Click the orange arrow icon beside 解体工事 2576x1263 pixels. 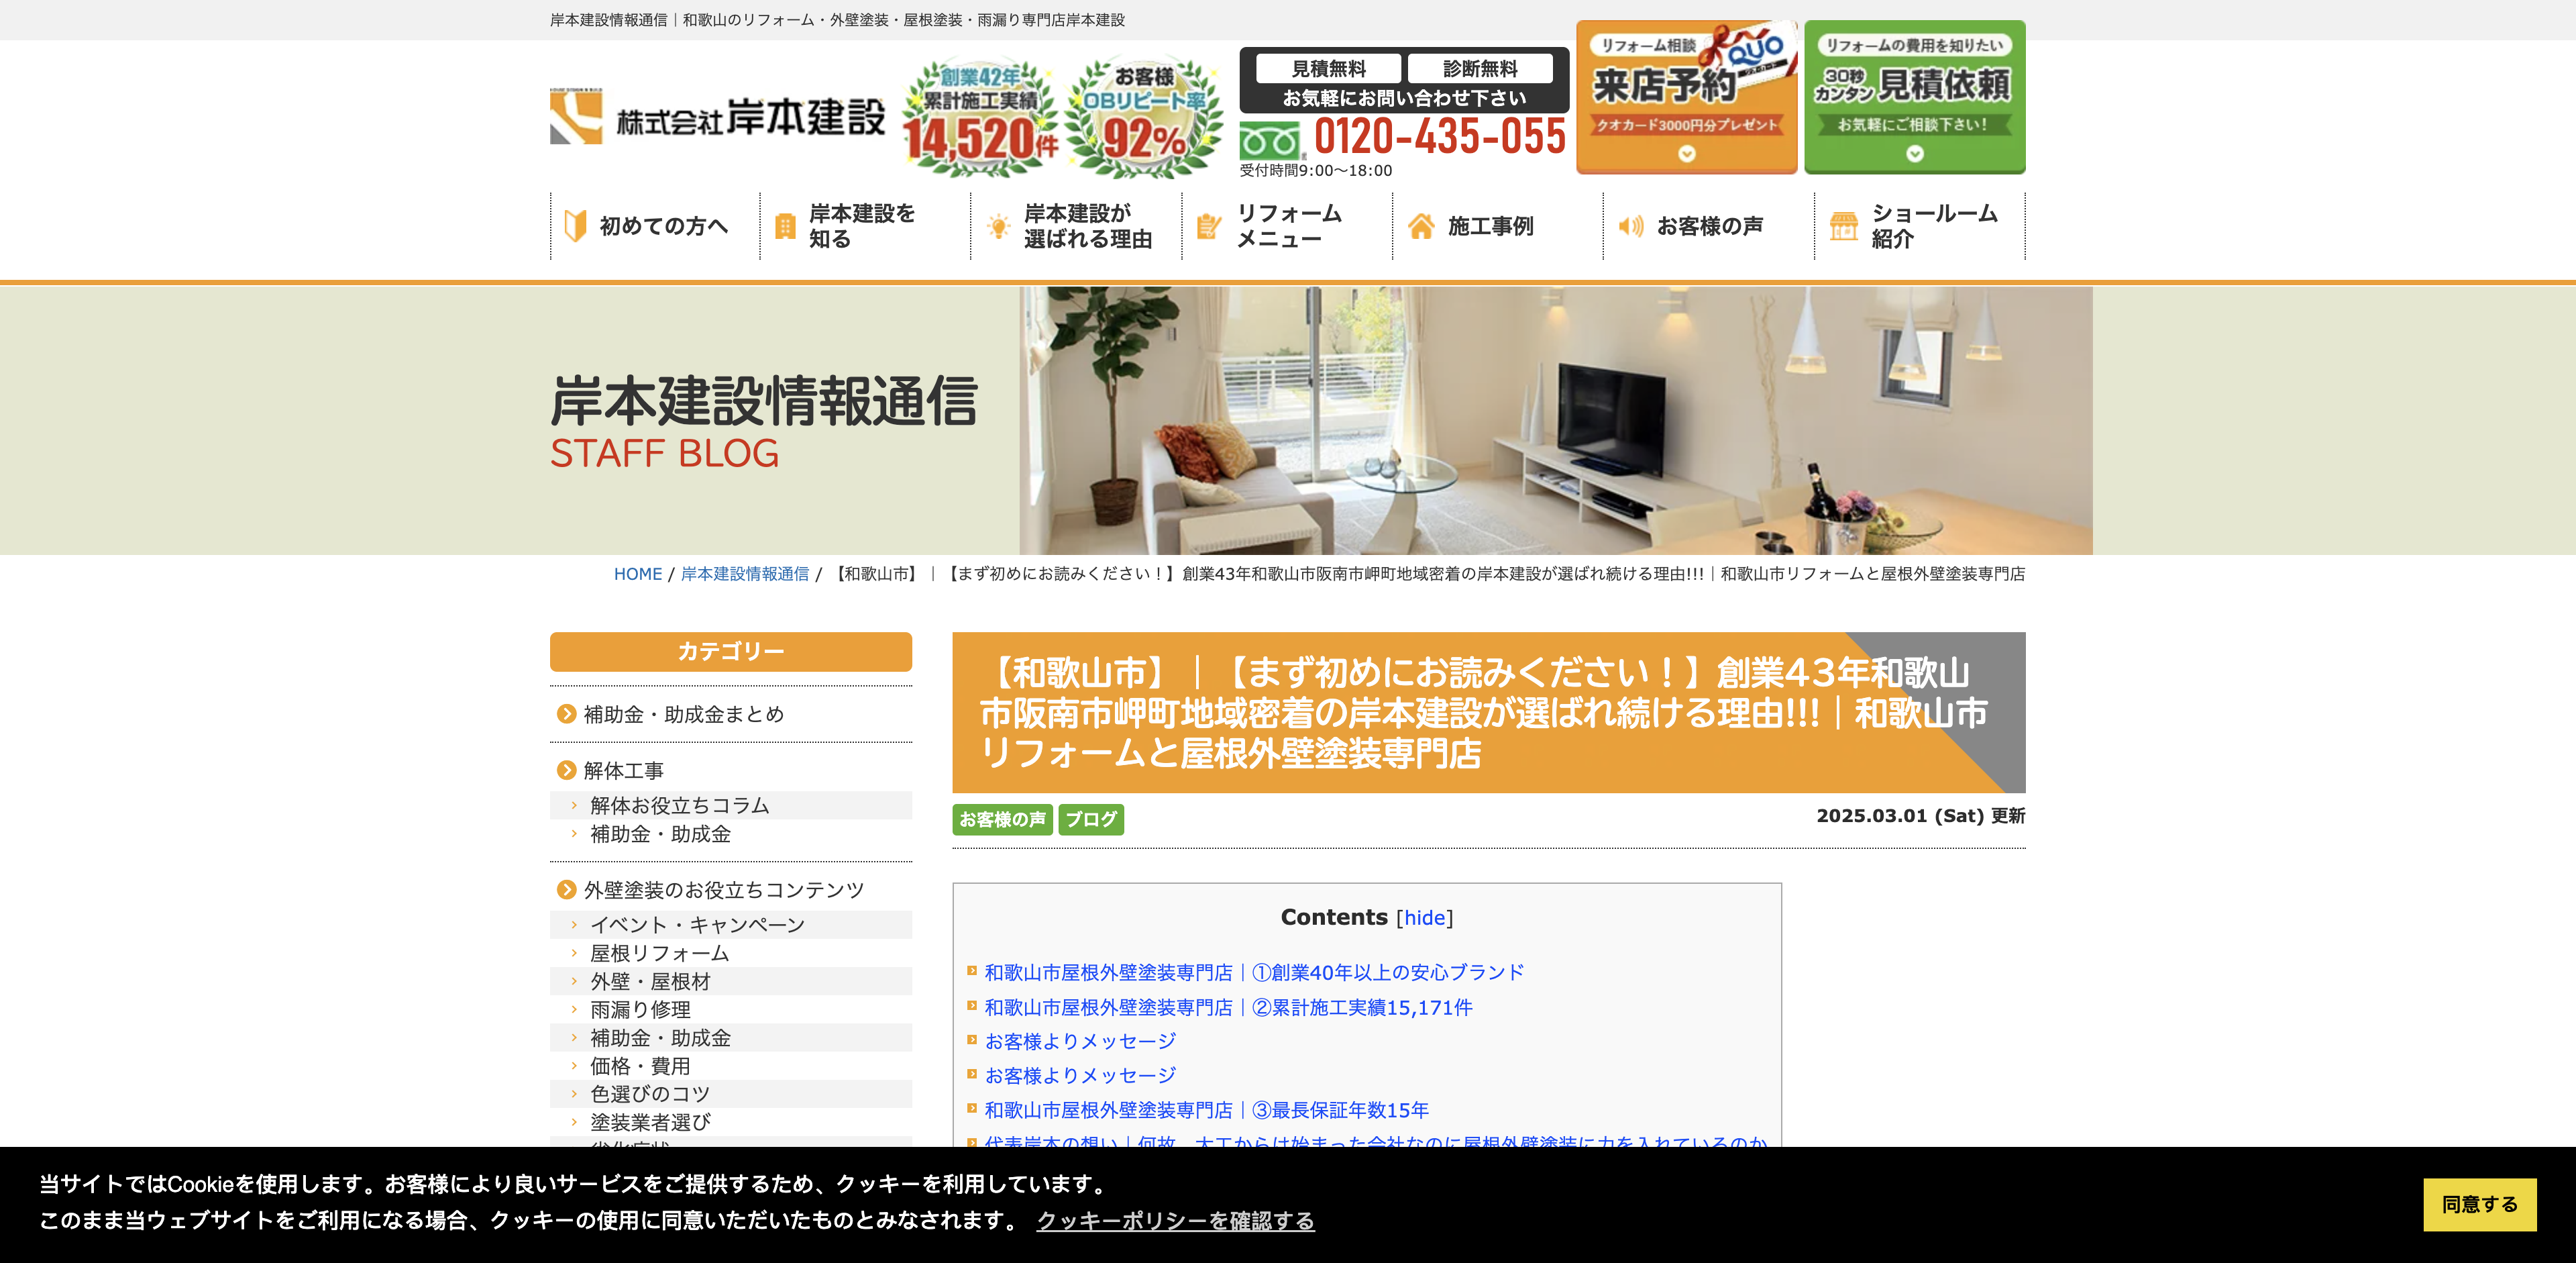[x=566, y=770]
